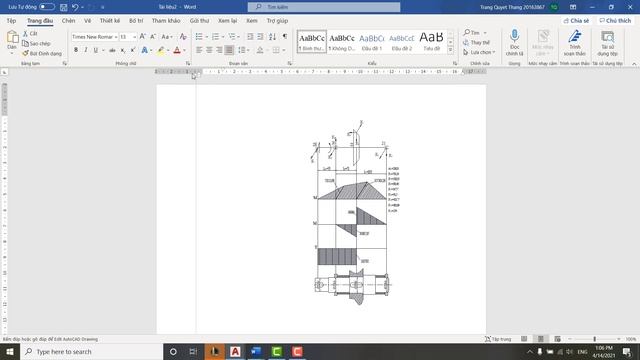Switch to the Thiết kế (Design) tab
The image size is (640, 360).
tap(110, 20)
